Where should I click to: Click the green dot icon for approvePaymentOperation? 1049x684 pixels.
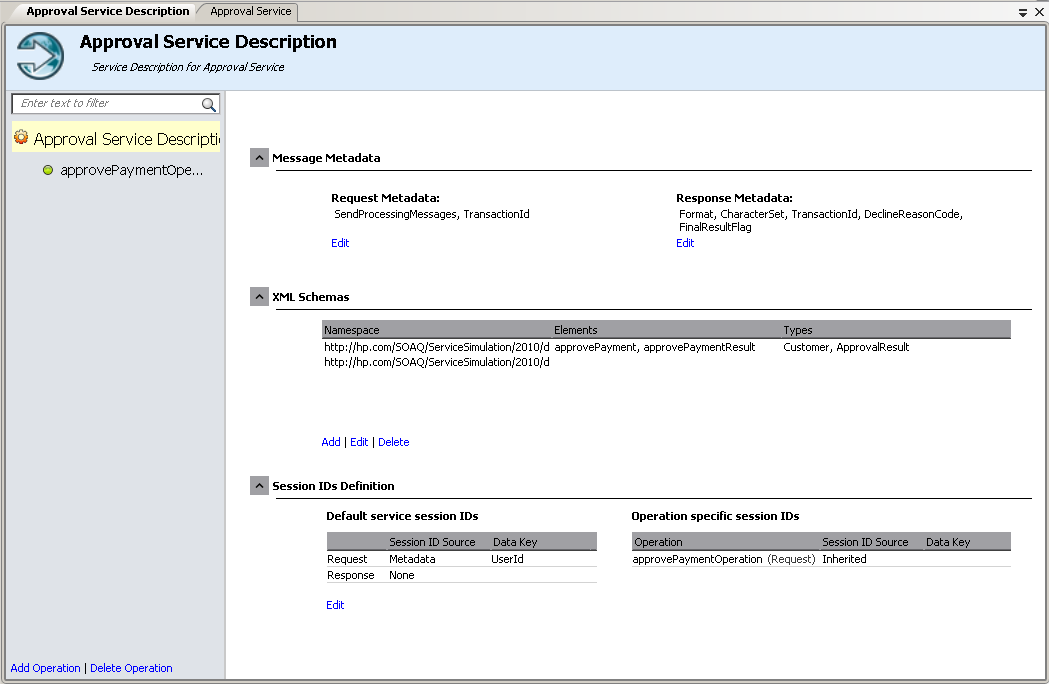(x=48, y=171)
